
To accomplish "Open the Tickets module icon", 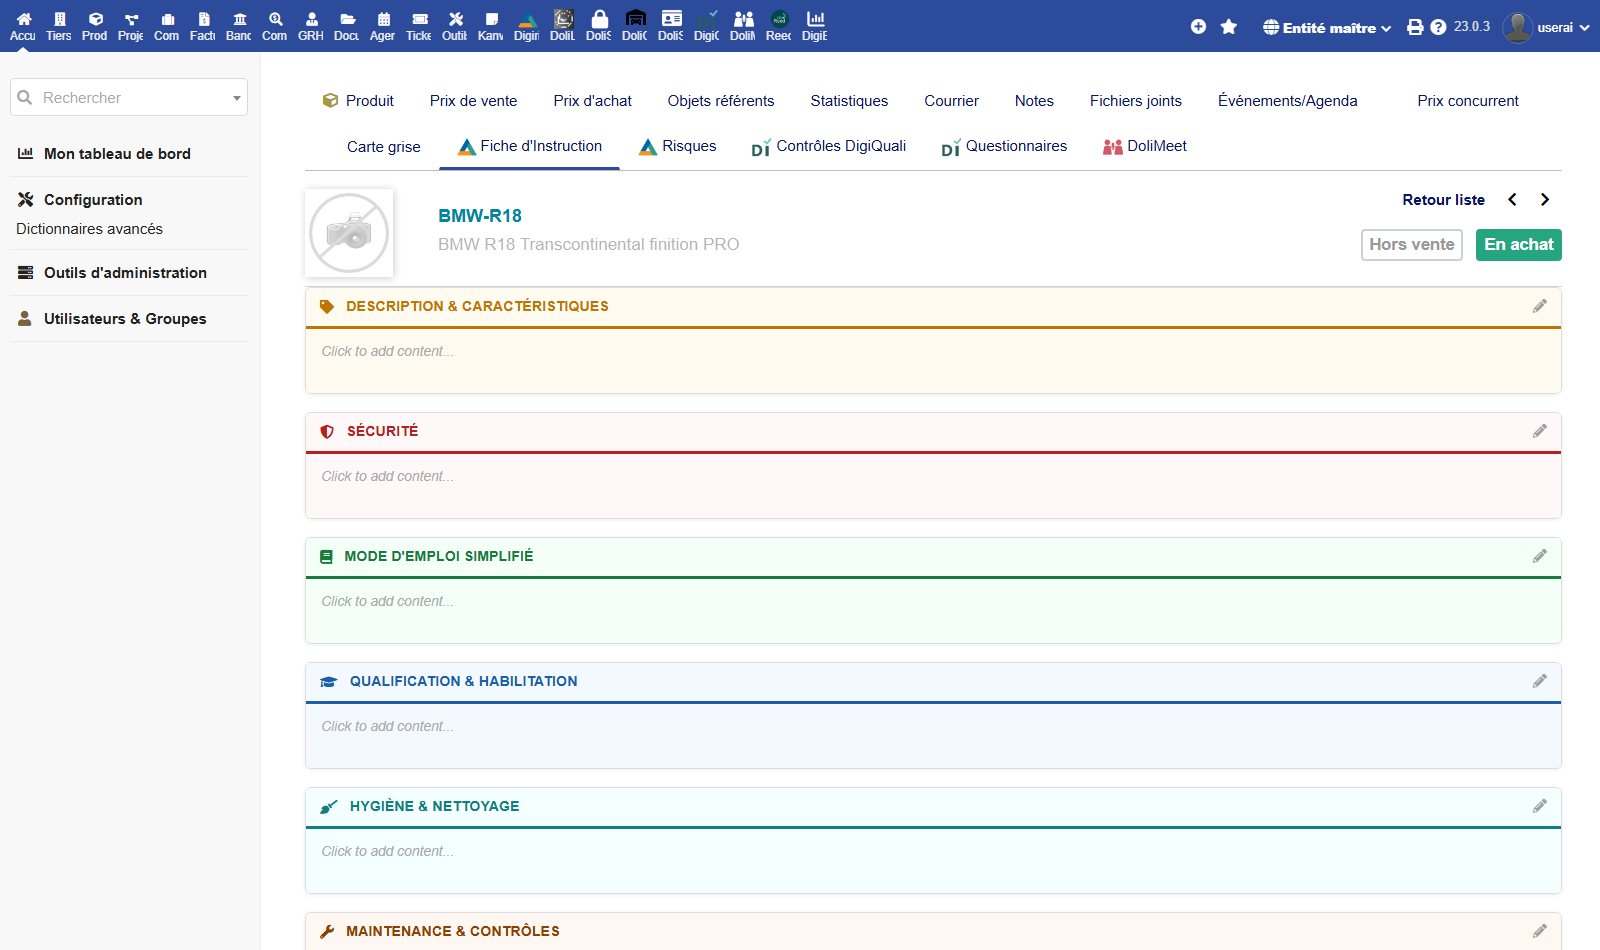I will click(419, 27).
